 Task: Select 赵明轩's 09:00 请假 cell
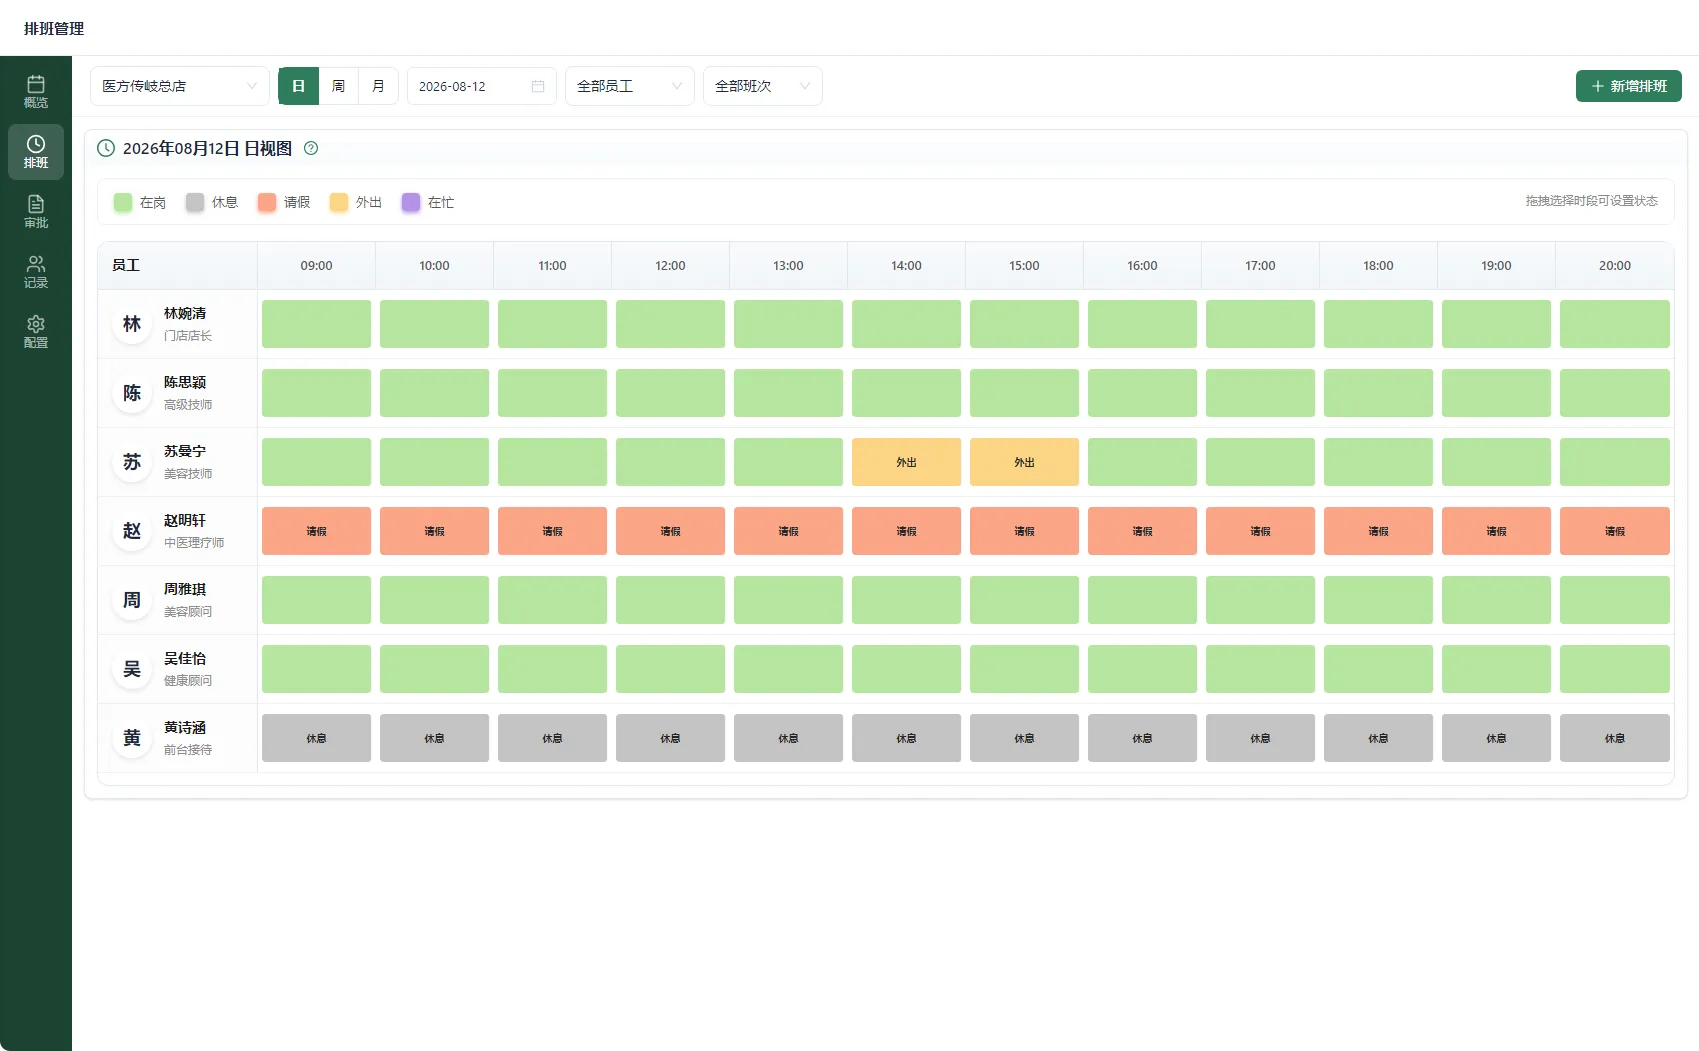(x=316, y=531)
